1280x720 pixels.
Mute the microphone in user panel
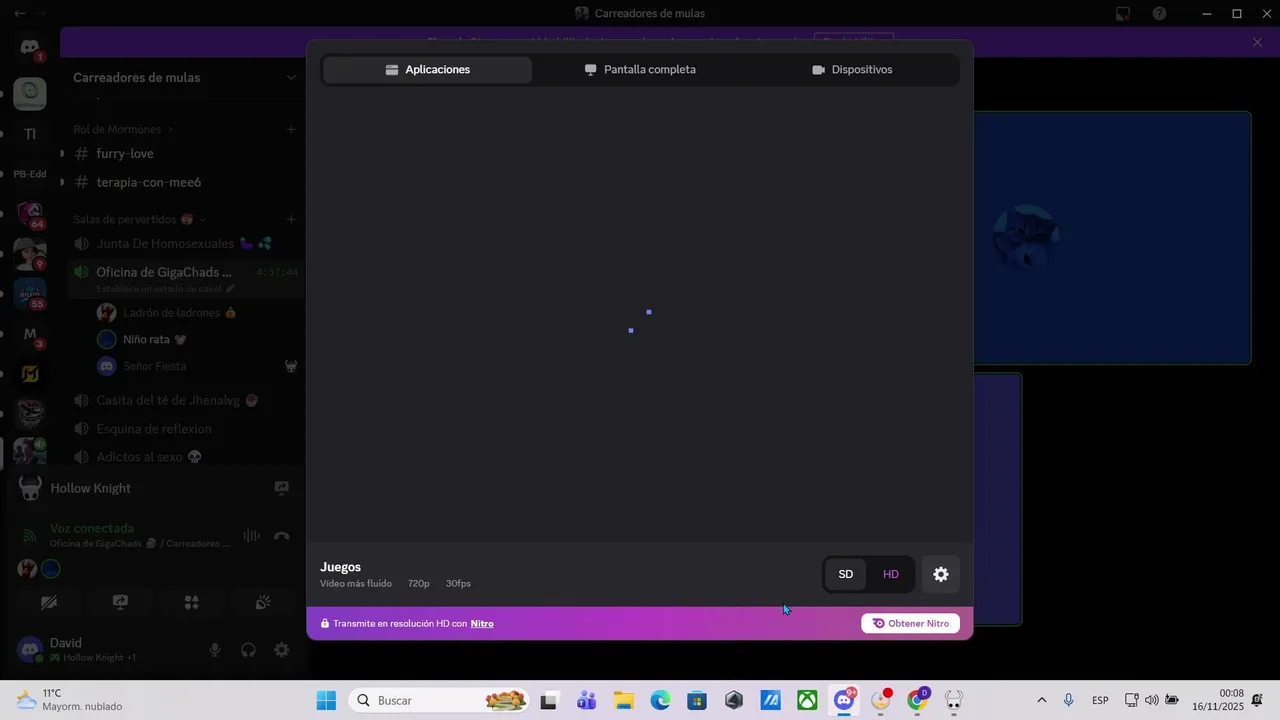point(214,650)
